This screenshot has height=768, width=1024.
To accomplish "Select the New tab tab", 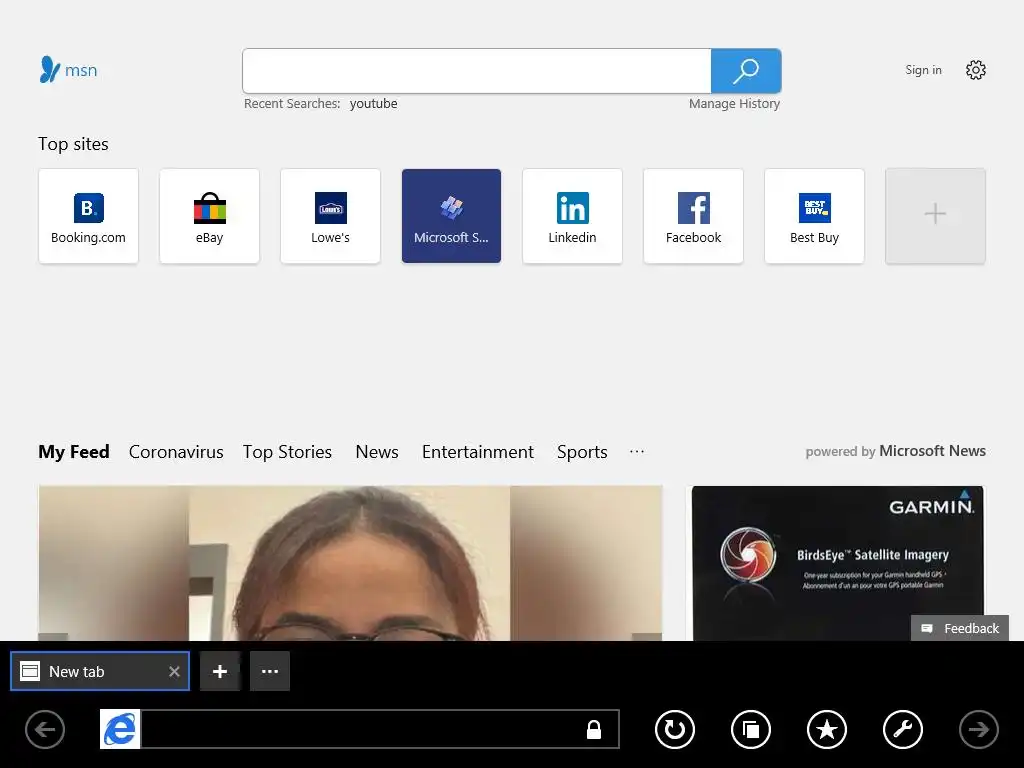I will point(100,671).
